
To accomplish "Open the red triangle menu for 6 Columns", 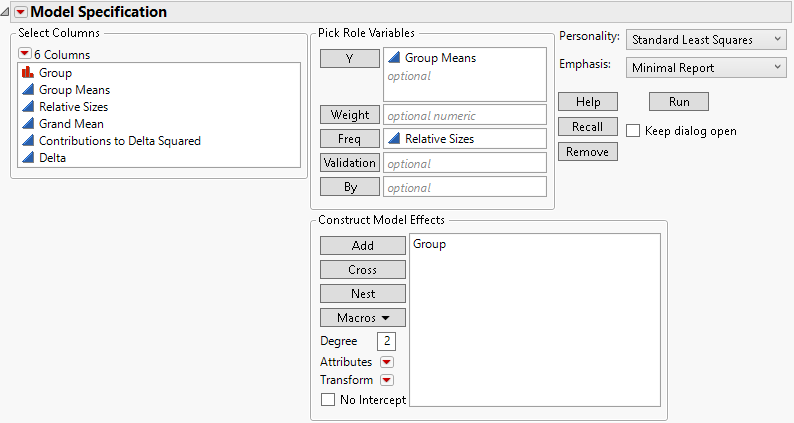I will (x=25, y=54).
